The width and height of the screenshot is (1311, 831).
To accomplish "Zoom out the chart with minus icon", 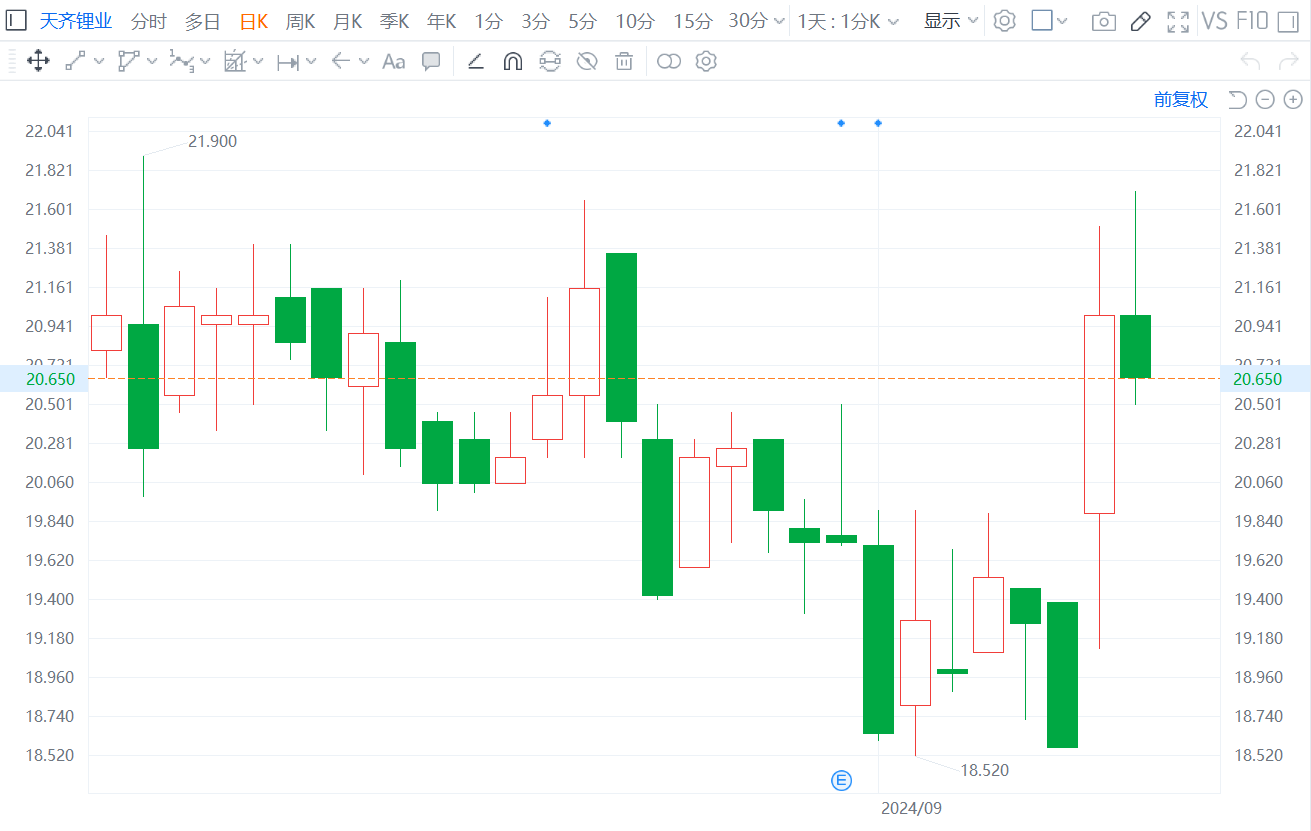I will click(1265, 99).
